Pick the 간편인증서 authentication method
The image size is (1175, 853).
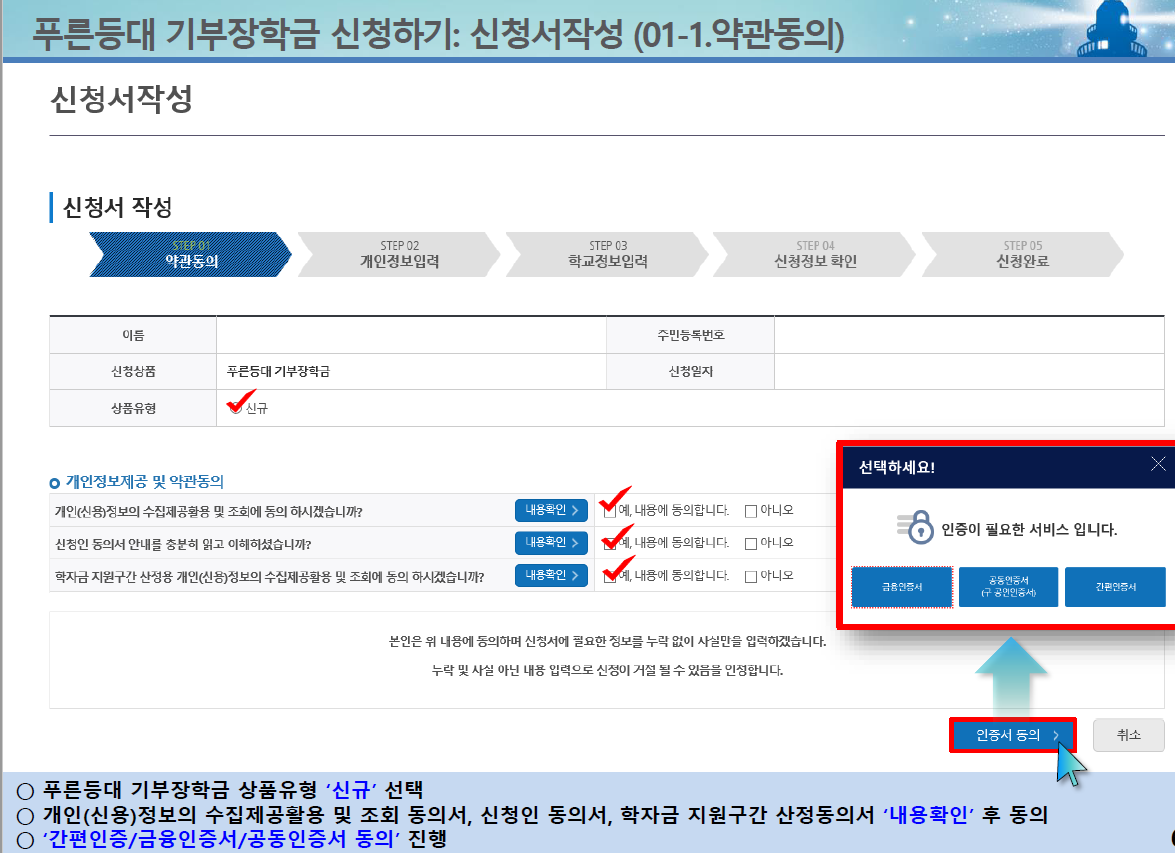pos(1115,587)
